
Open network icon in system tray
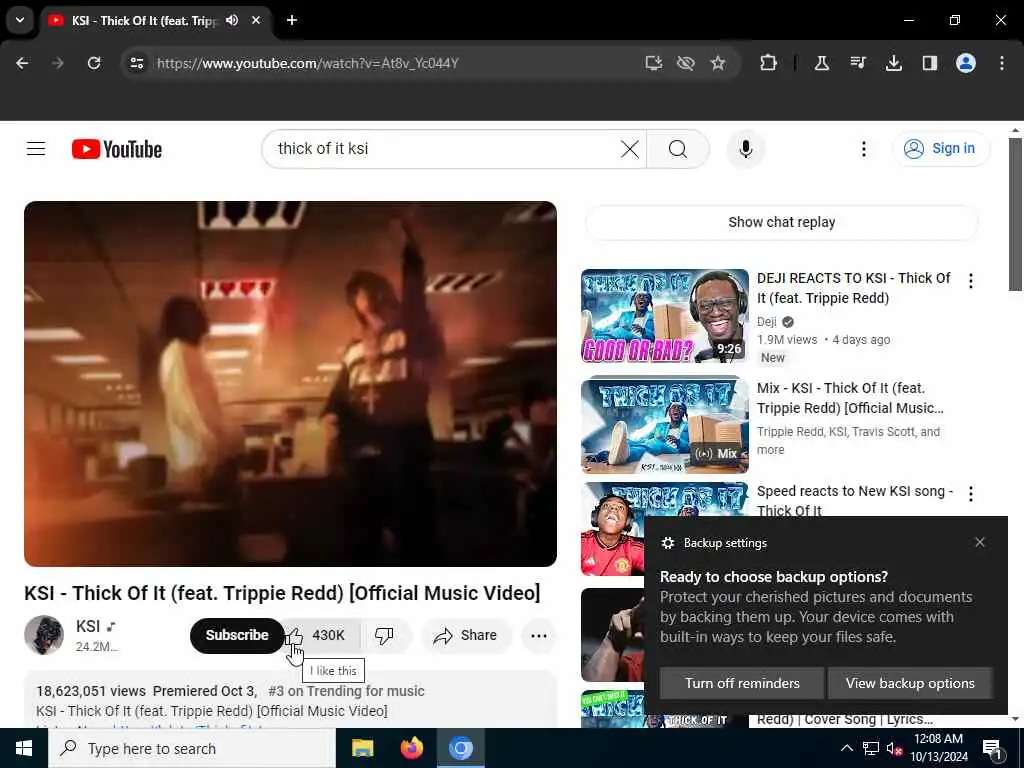pos(871,748)
